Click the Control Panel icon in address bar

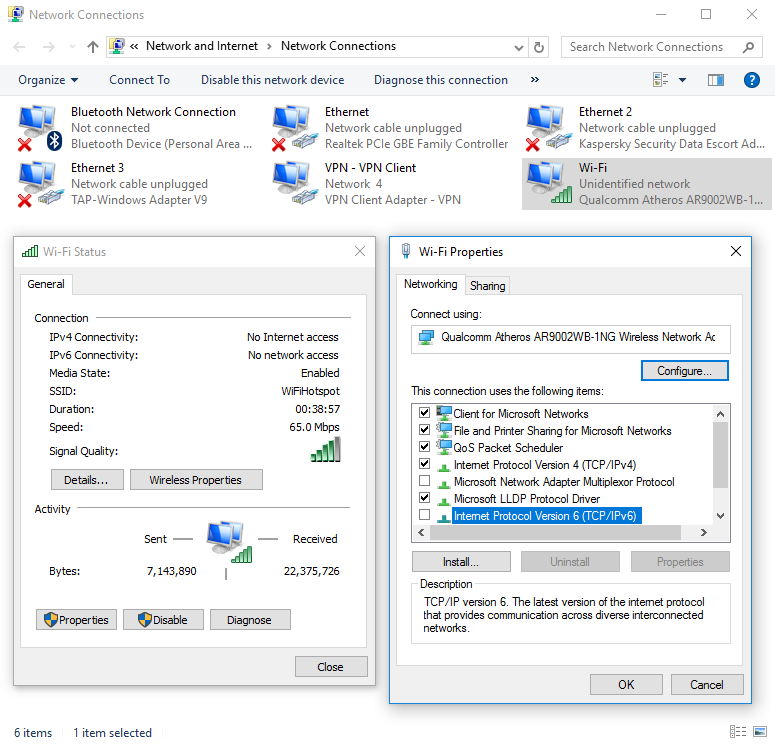(117, 46)
